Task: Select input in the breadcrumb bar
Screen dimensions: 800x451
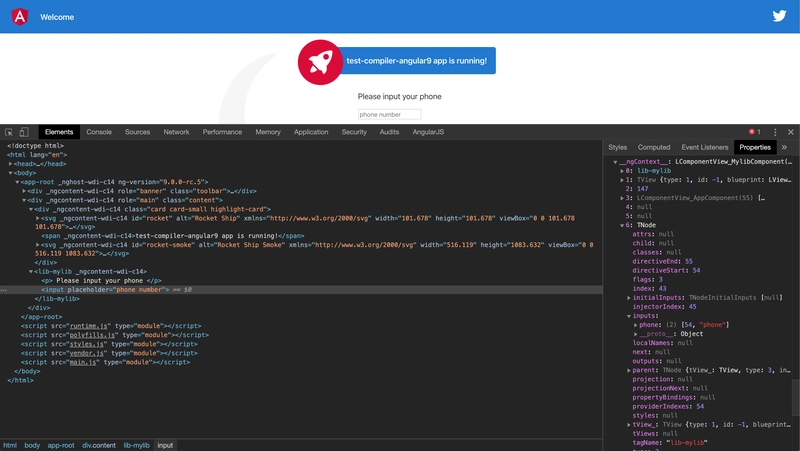Action: (x=165, y=445)
